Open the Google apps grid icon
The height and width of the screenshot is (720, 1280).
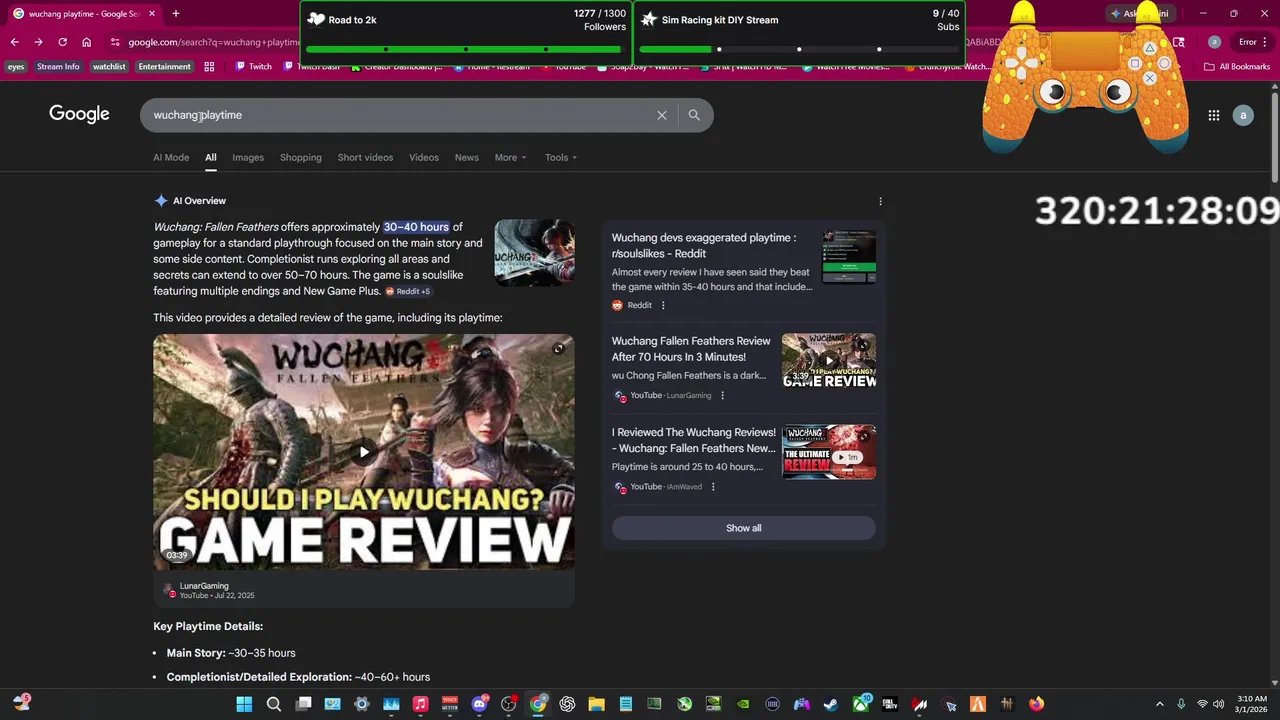point(1213,115)
